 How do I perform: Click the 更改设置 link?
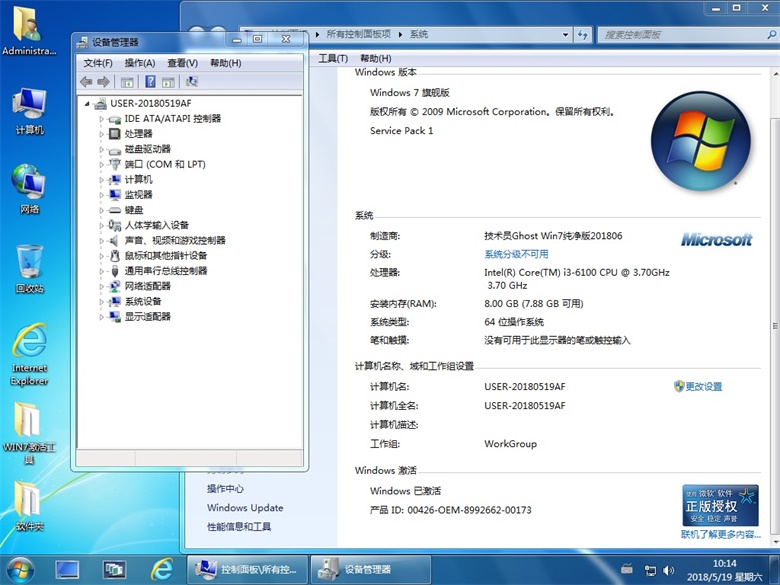pyautogui.click(x=703, y=387)
